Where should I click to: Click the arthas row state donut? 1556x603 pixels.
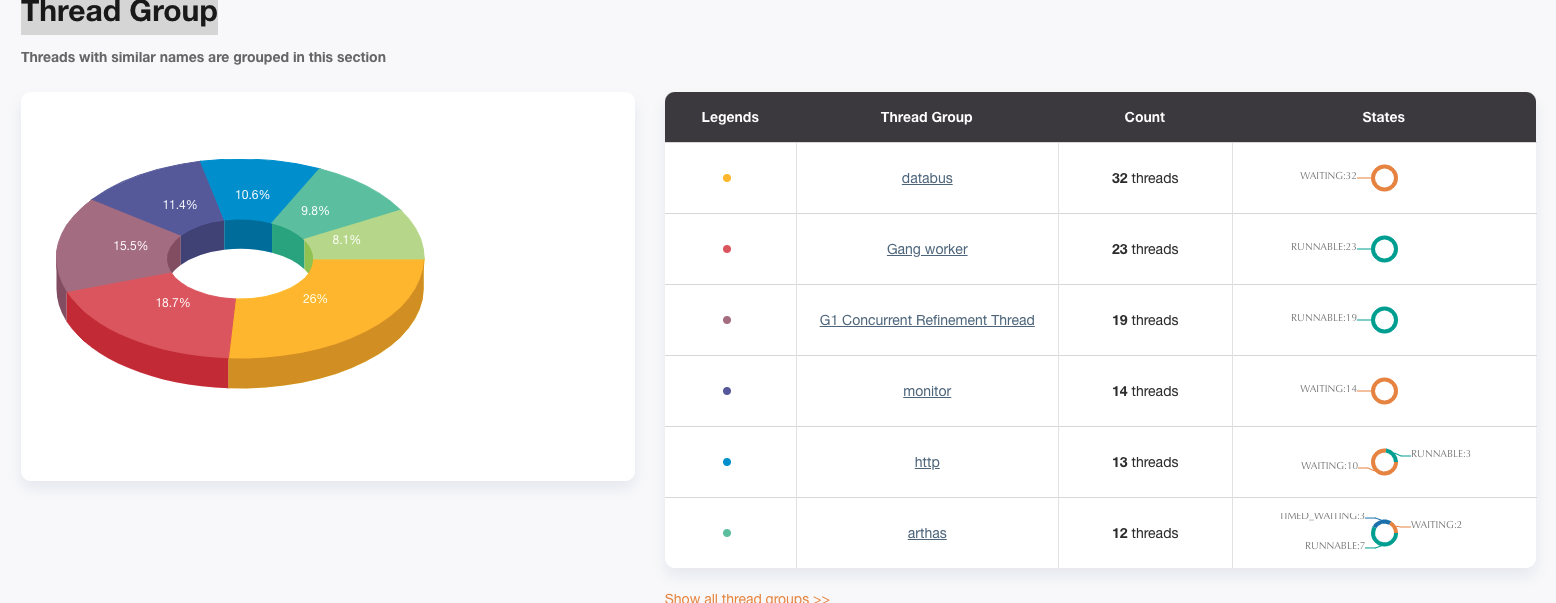pyautogui.click(x=1384, y=532)
